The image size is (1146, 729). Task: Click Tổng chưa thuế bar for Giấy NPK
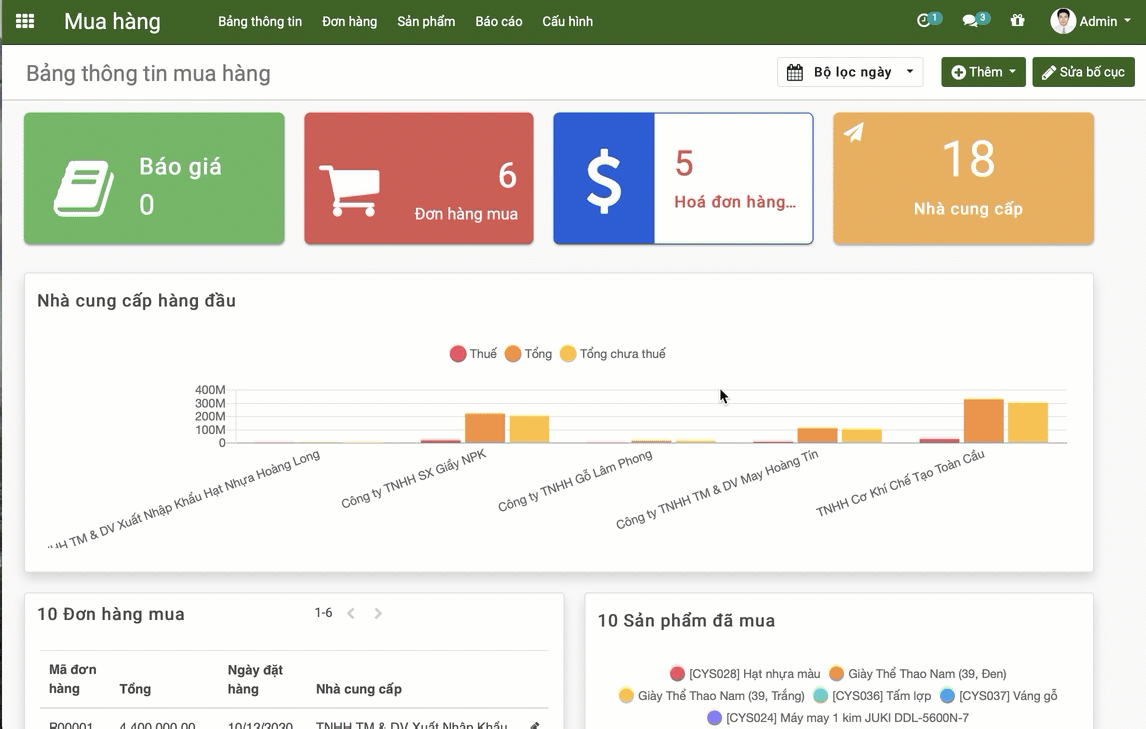pyautogui.click(x=529, y=429)
